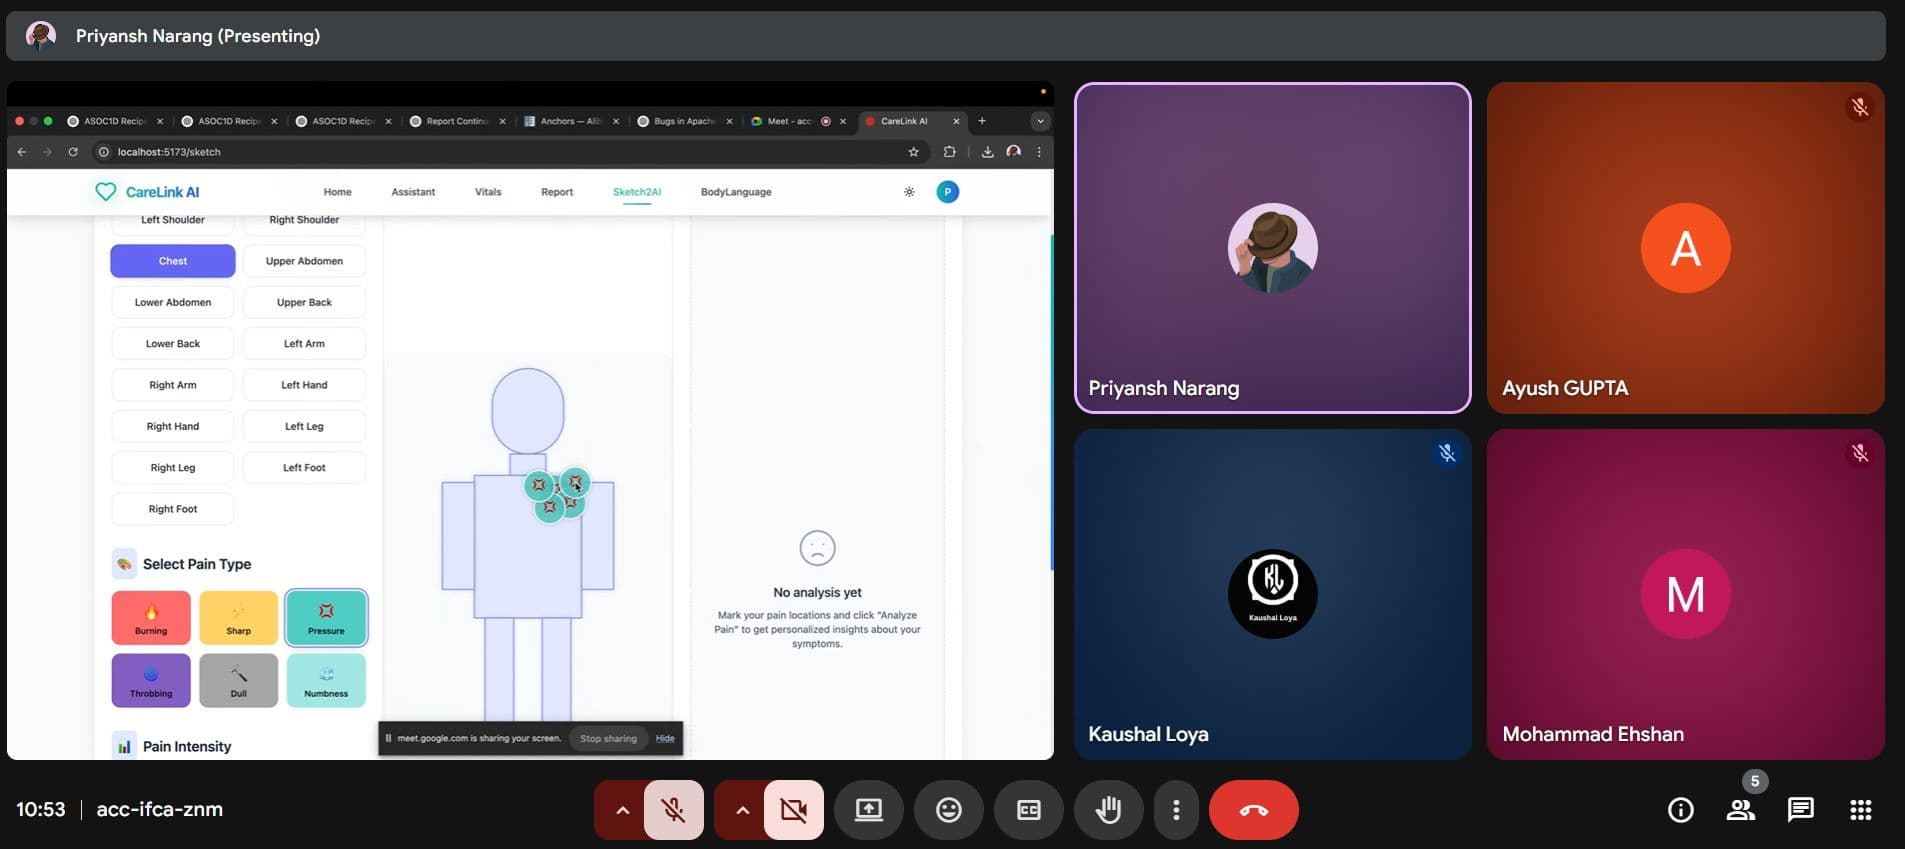Image resolution: width=1905 pixels, height=849 pixels.
Task: Expand audio settings arrow beside microphone
Action: (x=622, y=810)
